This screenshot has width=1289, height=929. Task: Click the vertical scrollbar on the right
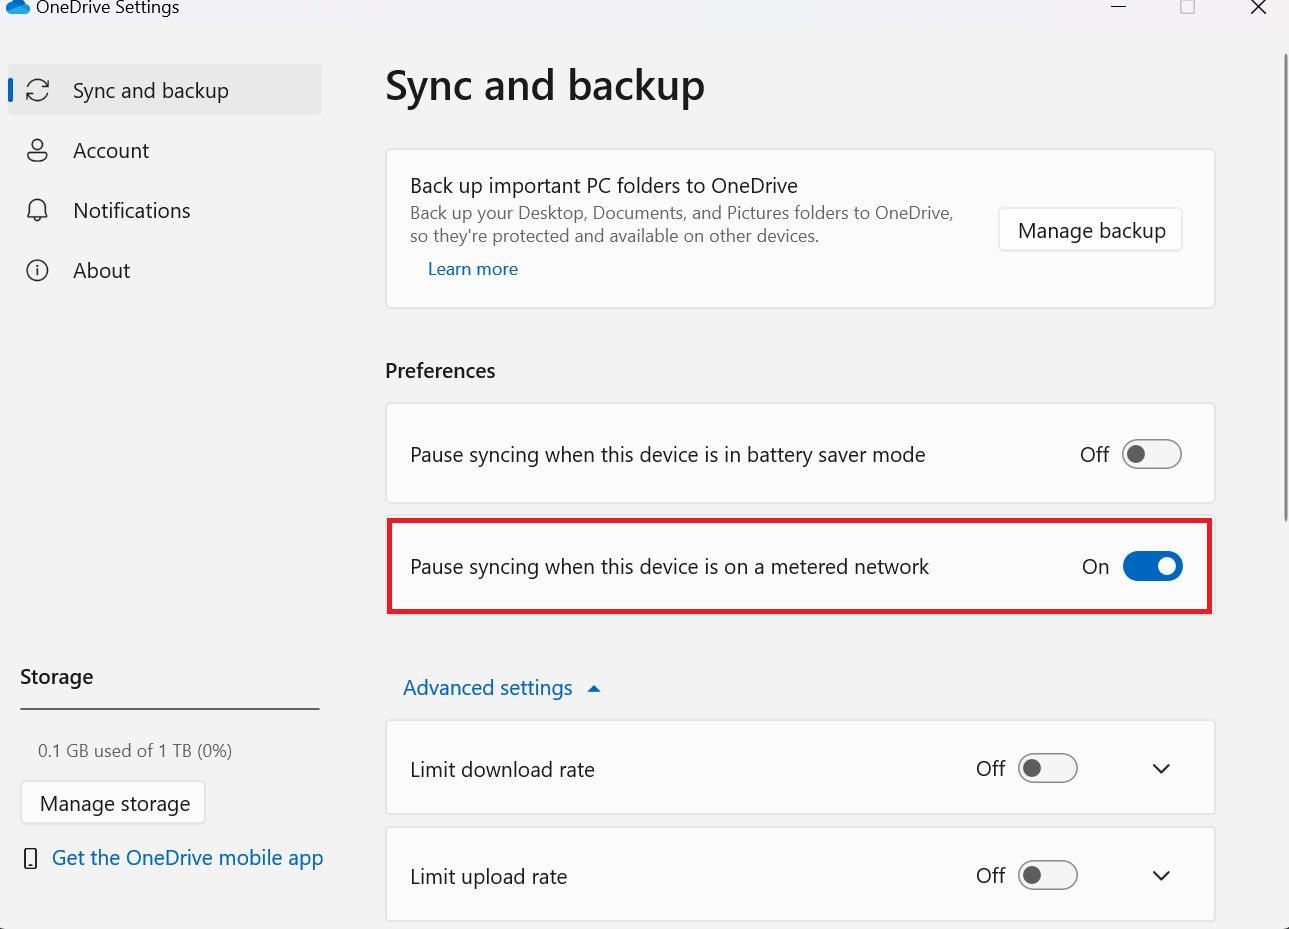point(1285,288)
